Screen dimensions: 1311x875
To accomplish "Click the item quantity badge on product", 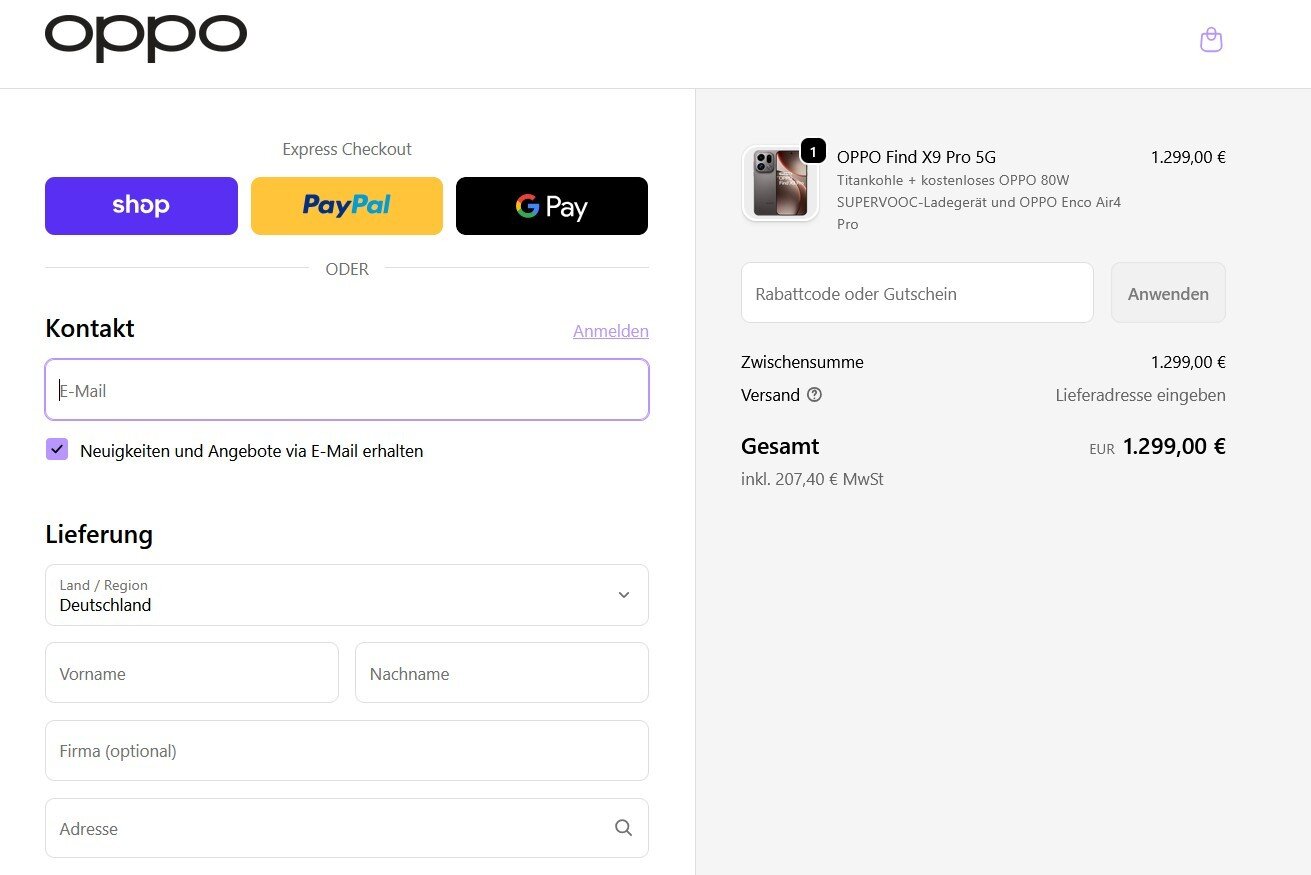I will point(813,152).
